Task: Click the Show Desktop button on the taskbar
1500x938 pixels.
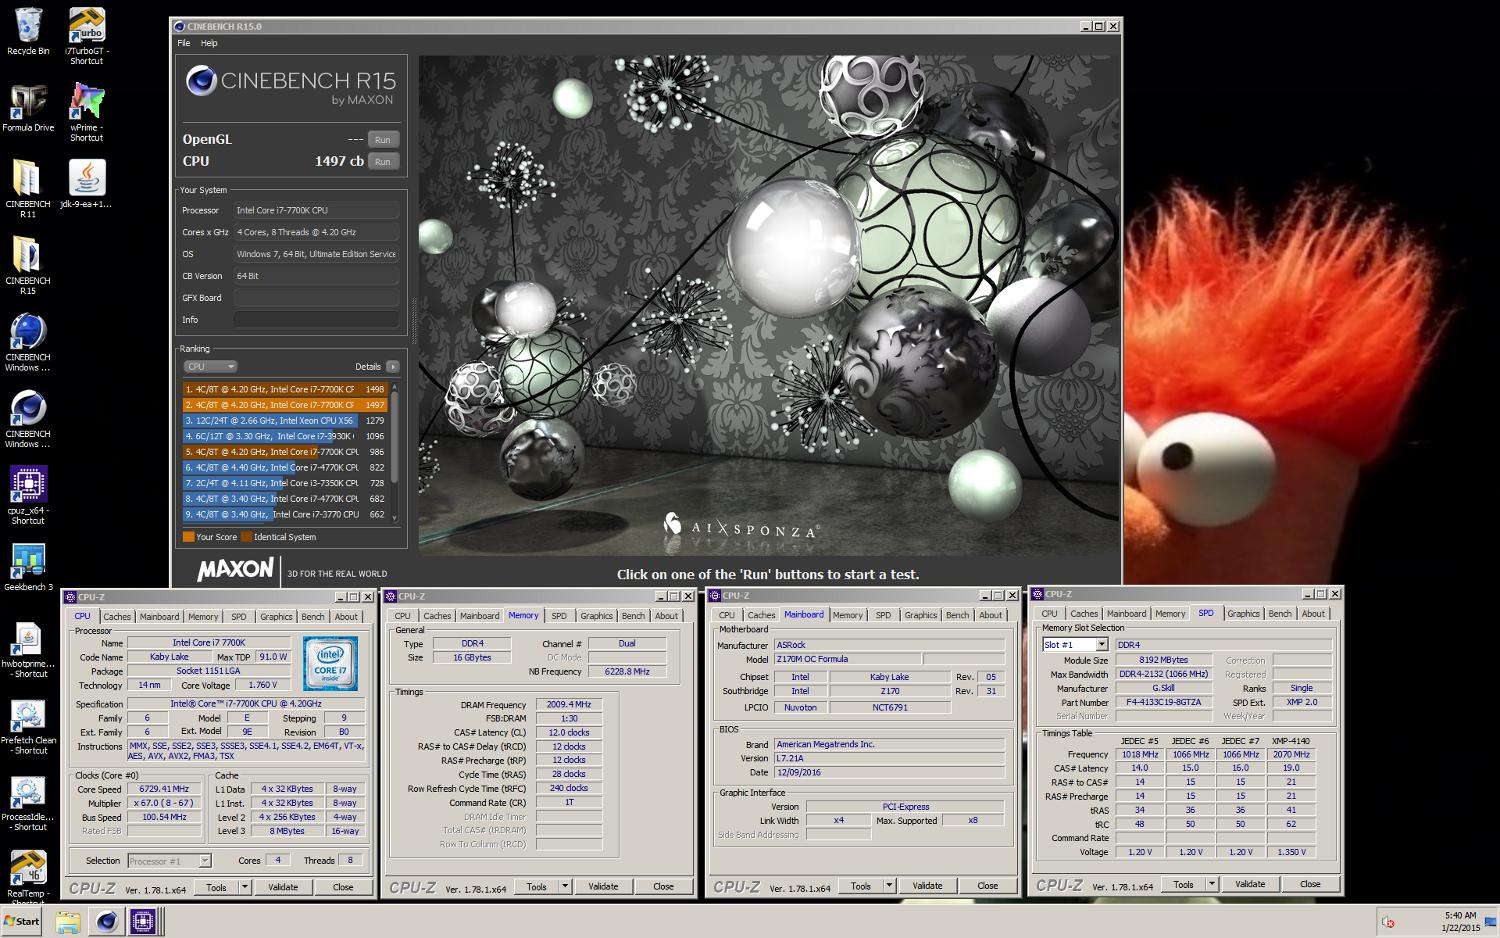Action: pyautogui.click(x=1491, y=922)
